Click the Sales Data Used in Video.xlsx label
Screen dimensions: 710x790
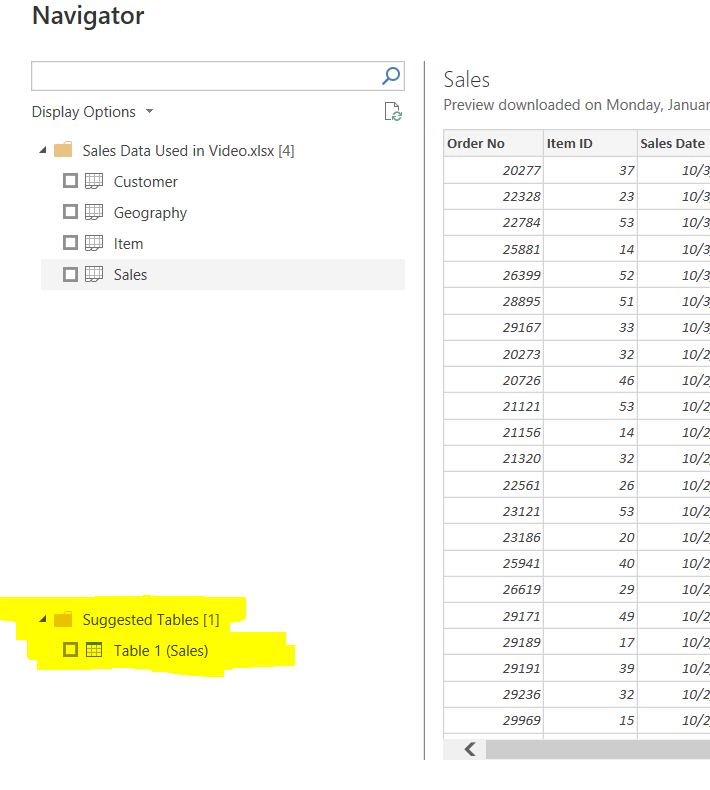(188, 151)
